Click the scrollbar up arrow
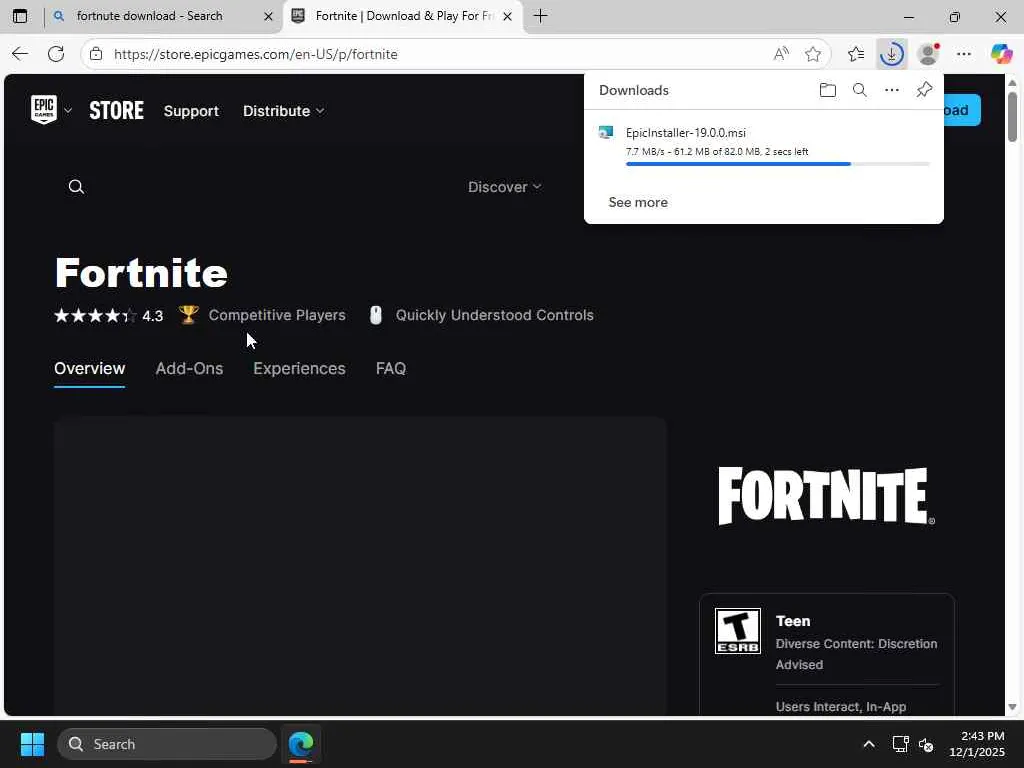Screen dimensions: 1024x768 (x=1012, y=83)
